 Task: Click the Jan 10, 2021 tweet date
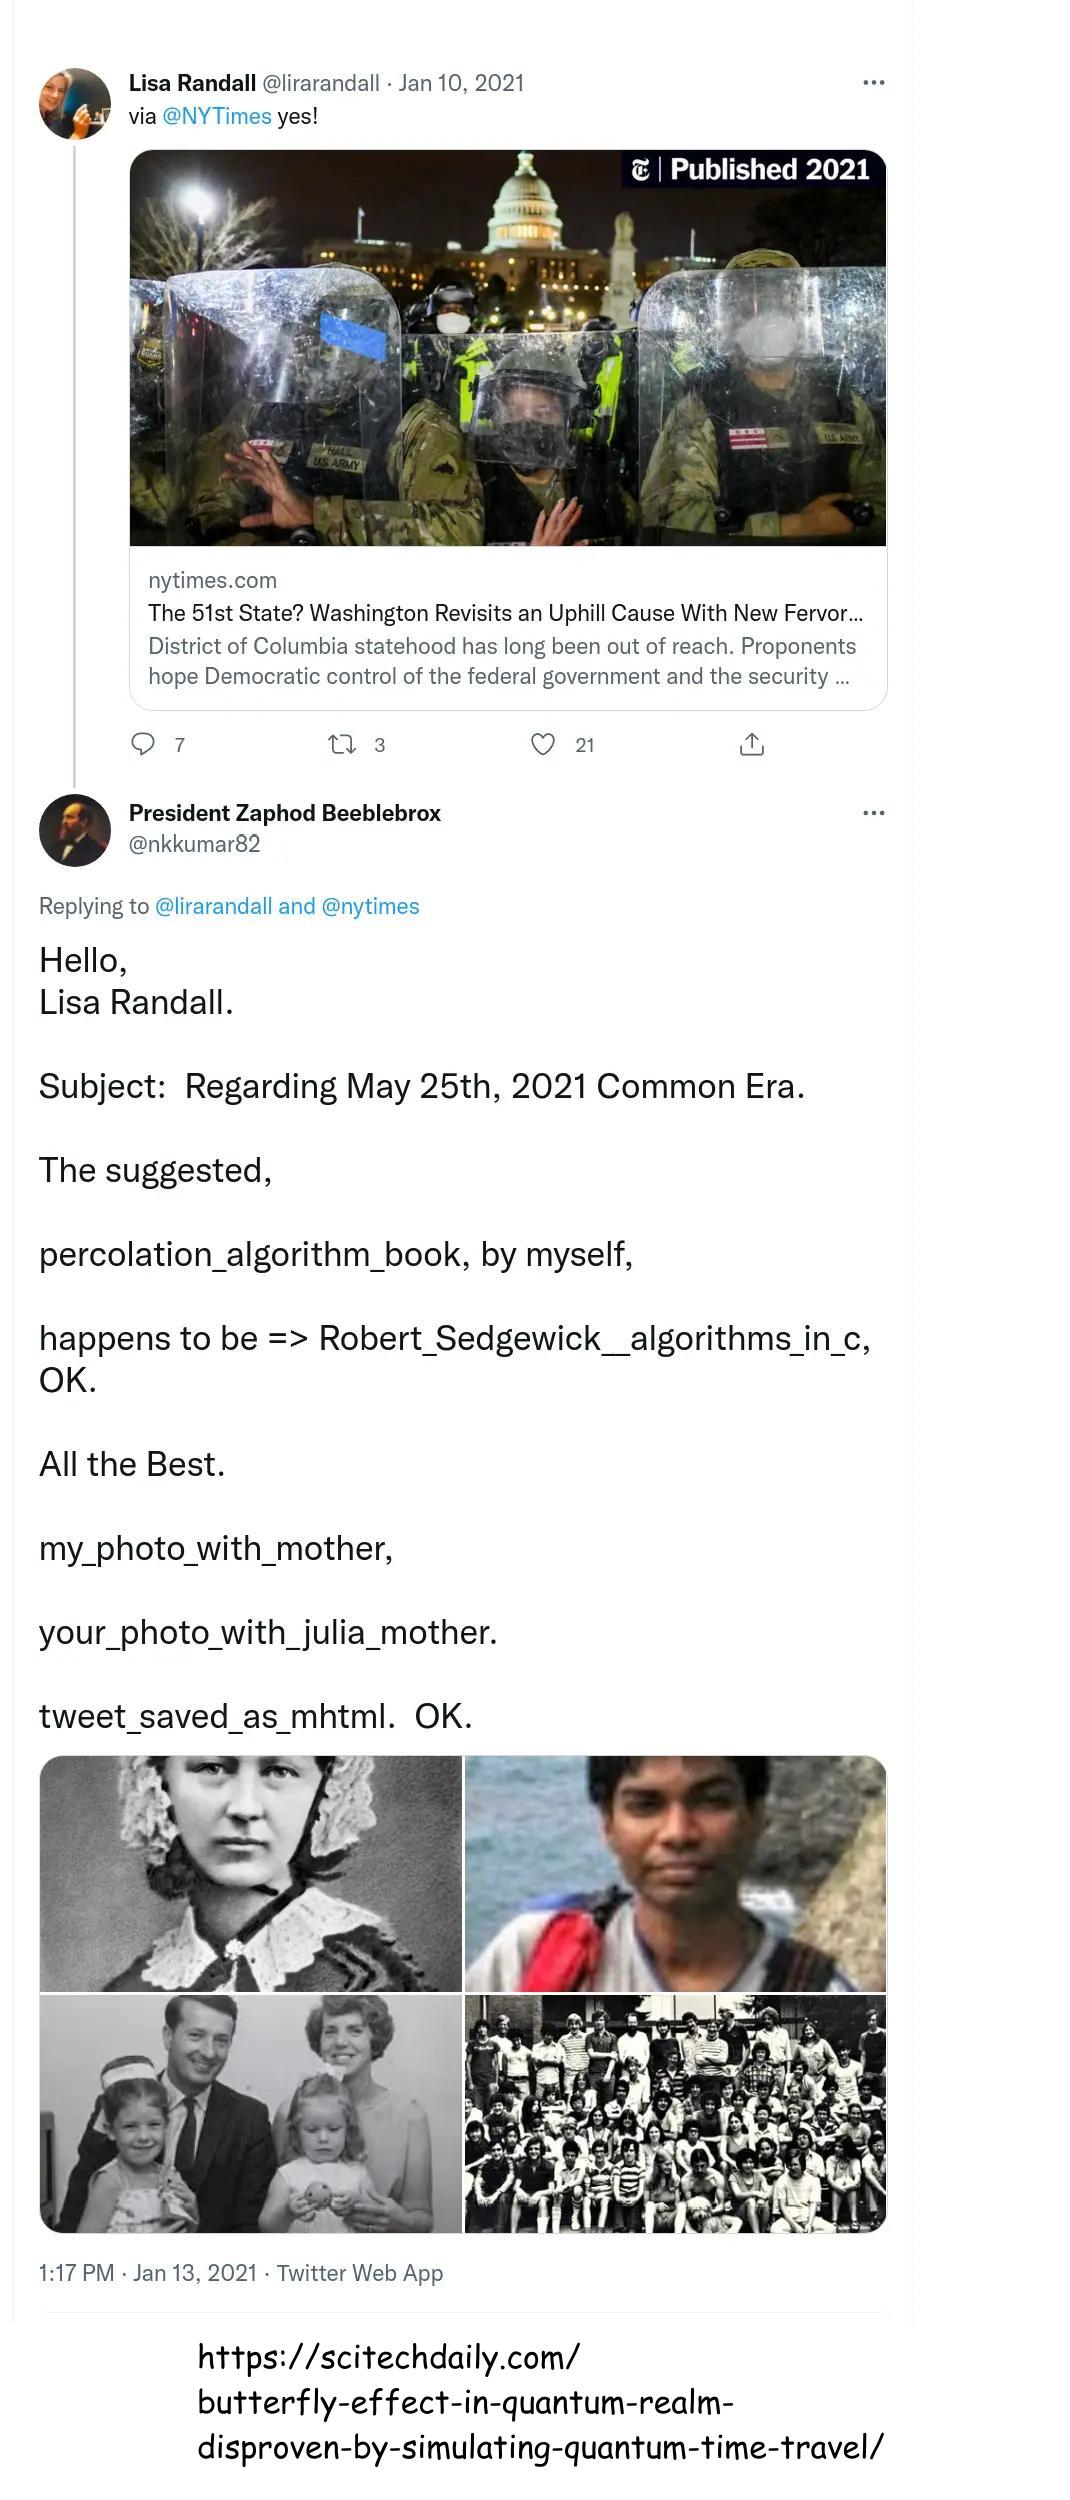pyautogui.click(x=461, y=83)
